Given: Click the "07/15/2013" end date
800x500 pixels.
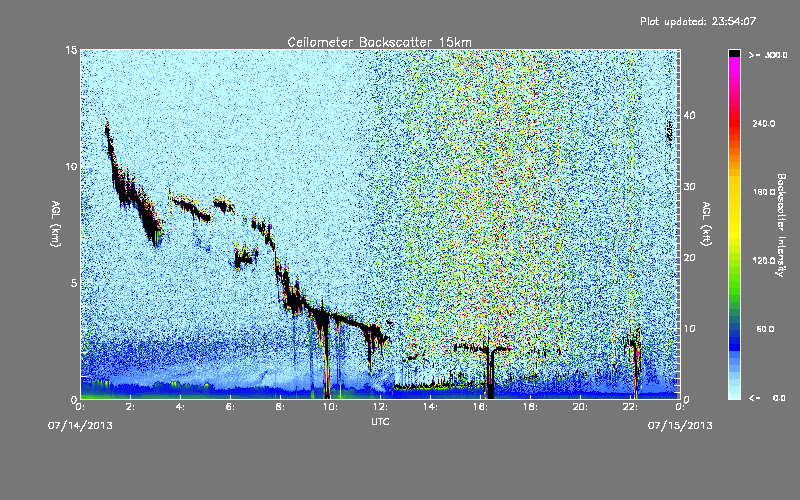Looking at the screenshot, I should click(680, 426).
